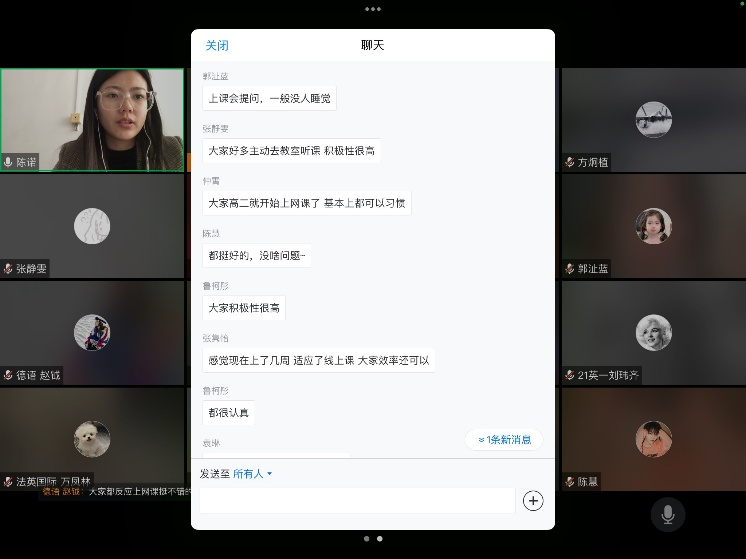
Task: Click the name label 陈诺 on video tile
Action: point(26,162)
